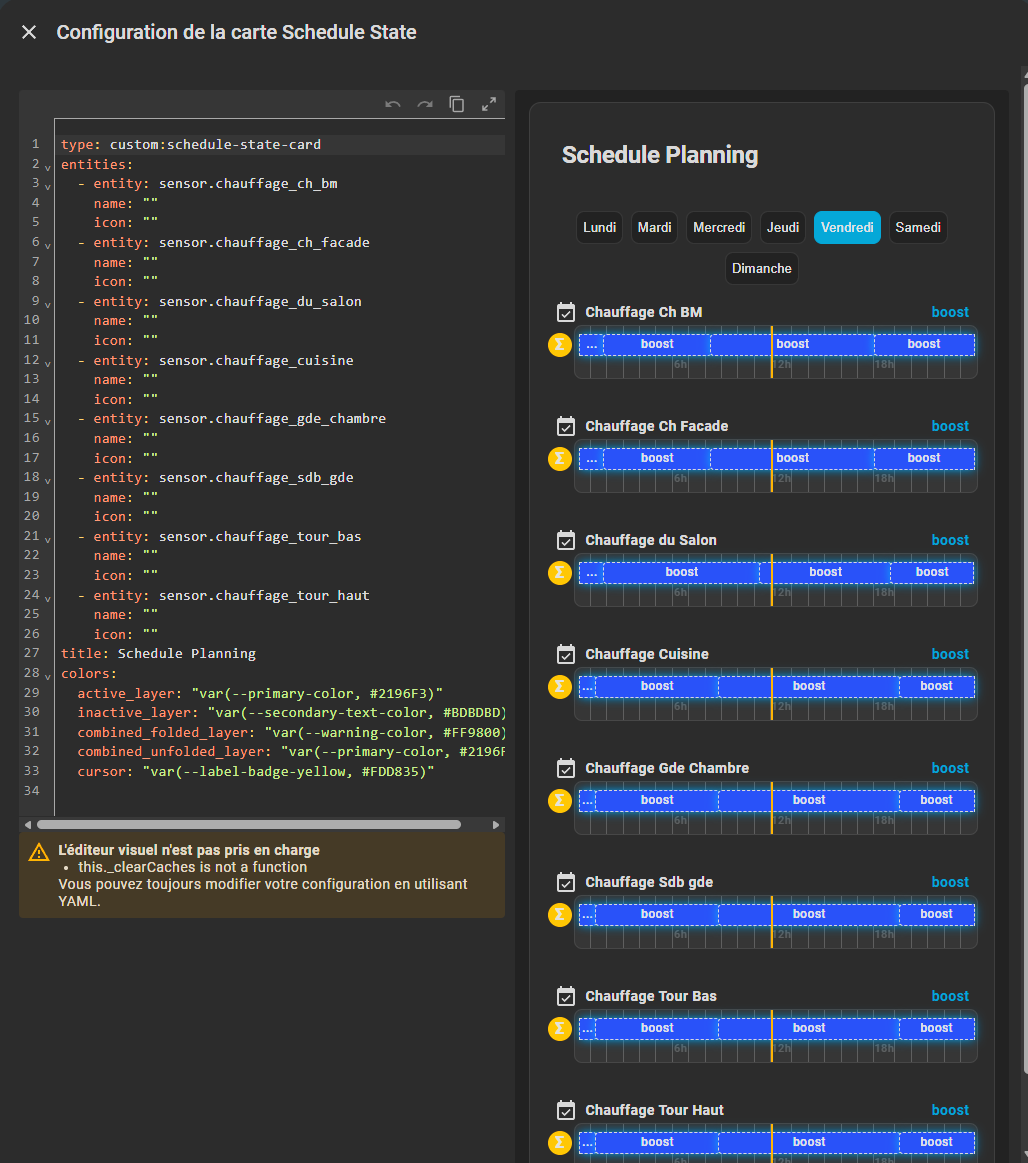Click the middle boost block of Chauffage Gde Chambre
The image size is (1028, 1163).
[808, 800]
